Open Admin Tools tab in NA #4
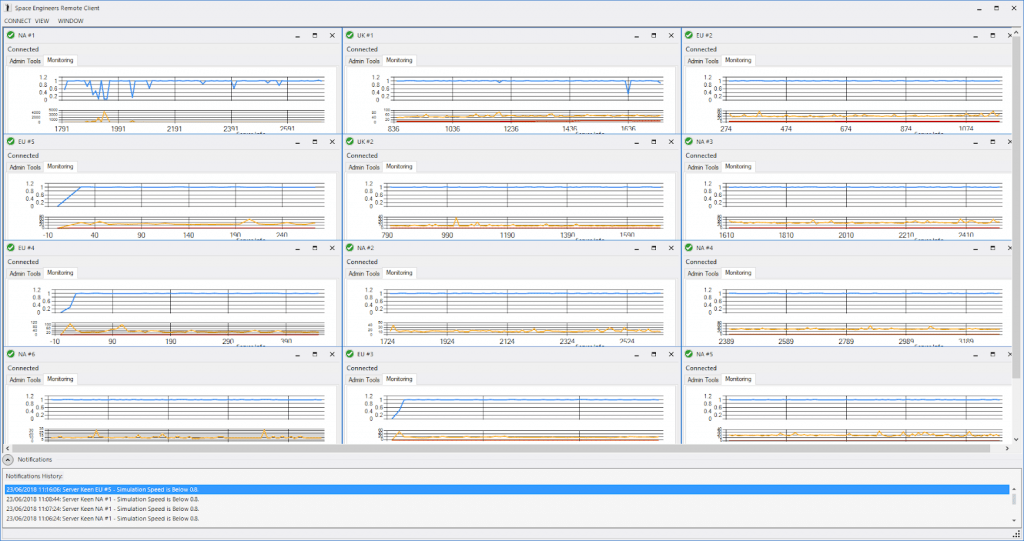 pyautogui.click(x=703, y=274)
